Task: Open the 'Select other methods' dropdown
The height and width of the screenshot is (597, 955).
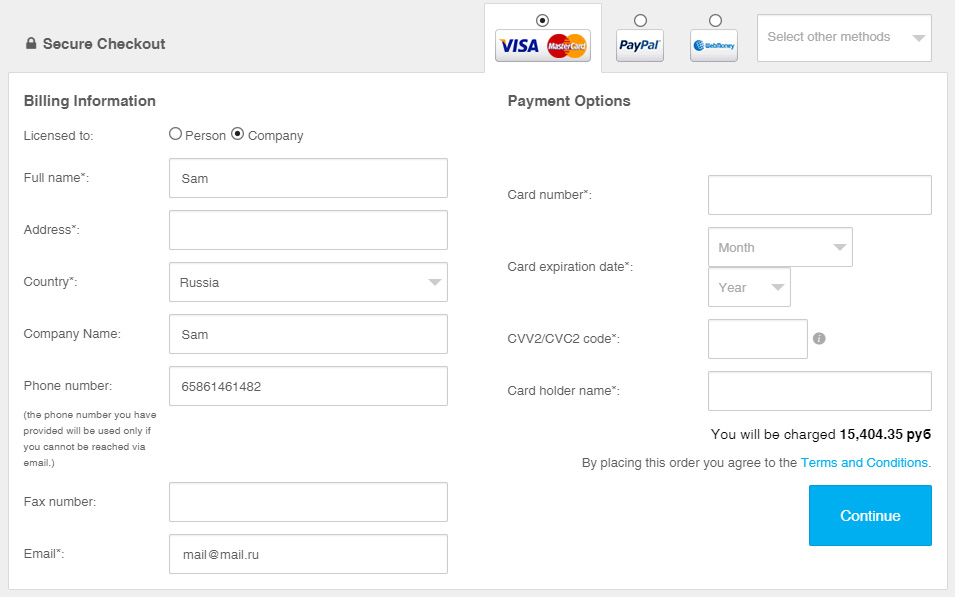Action: [x=844, y=38]
